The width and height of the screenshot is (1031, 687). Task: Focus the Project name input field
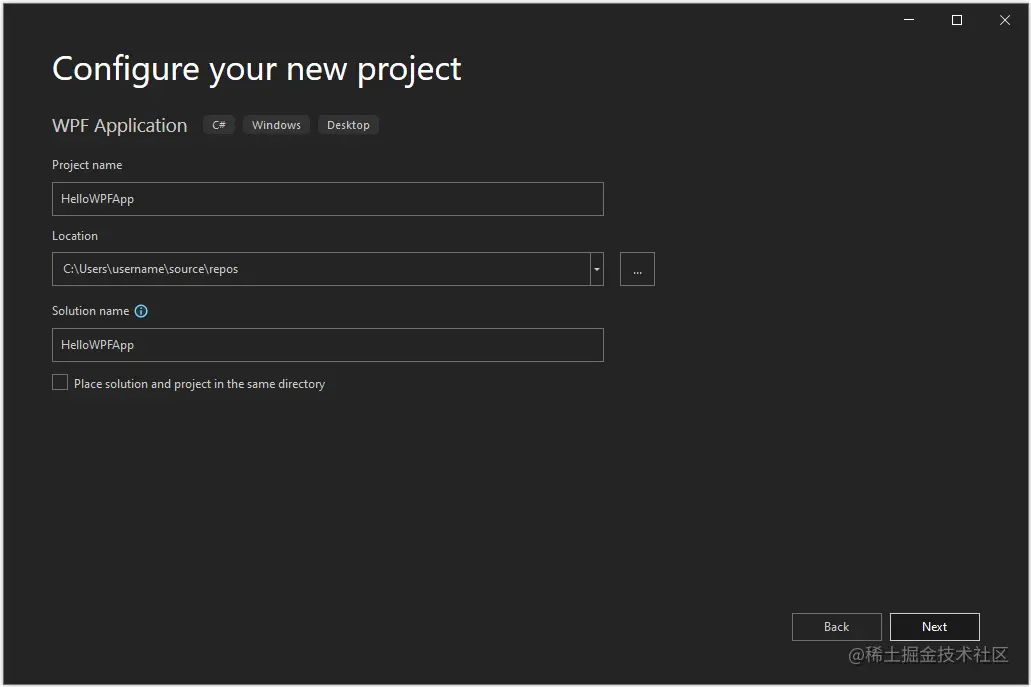[x=327, y=199]
